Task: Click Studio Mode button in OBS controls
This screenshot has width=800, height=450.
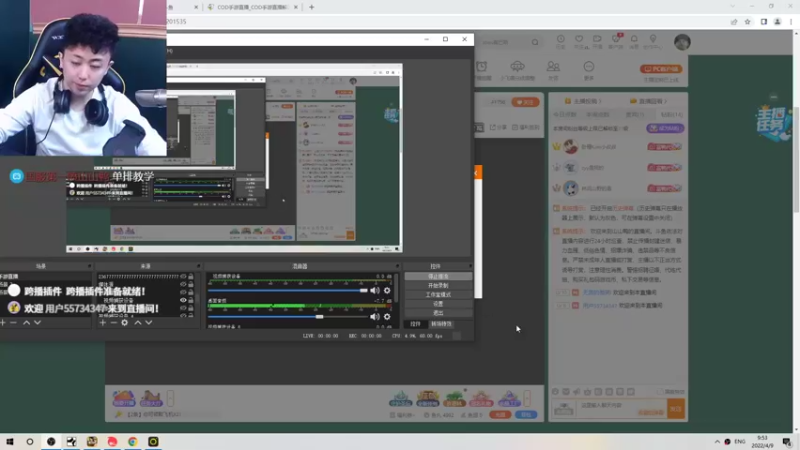Action: 438,294
